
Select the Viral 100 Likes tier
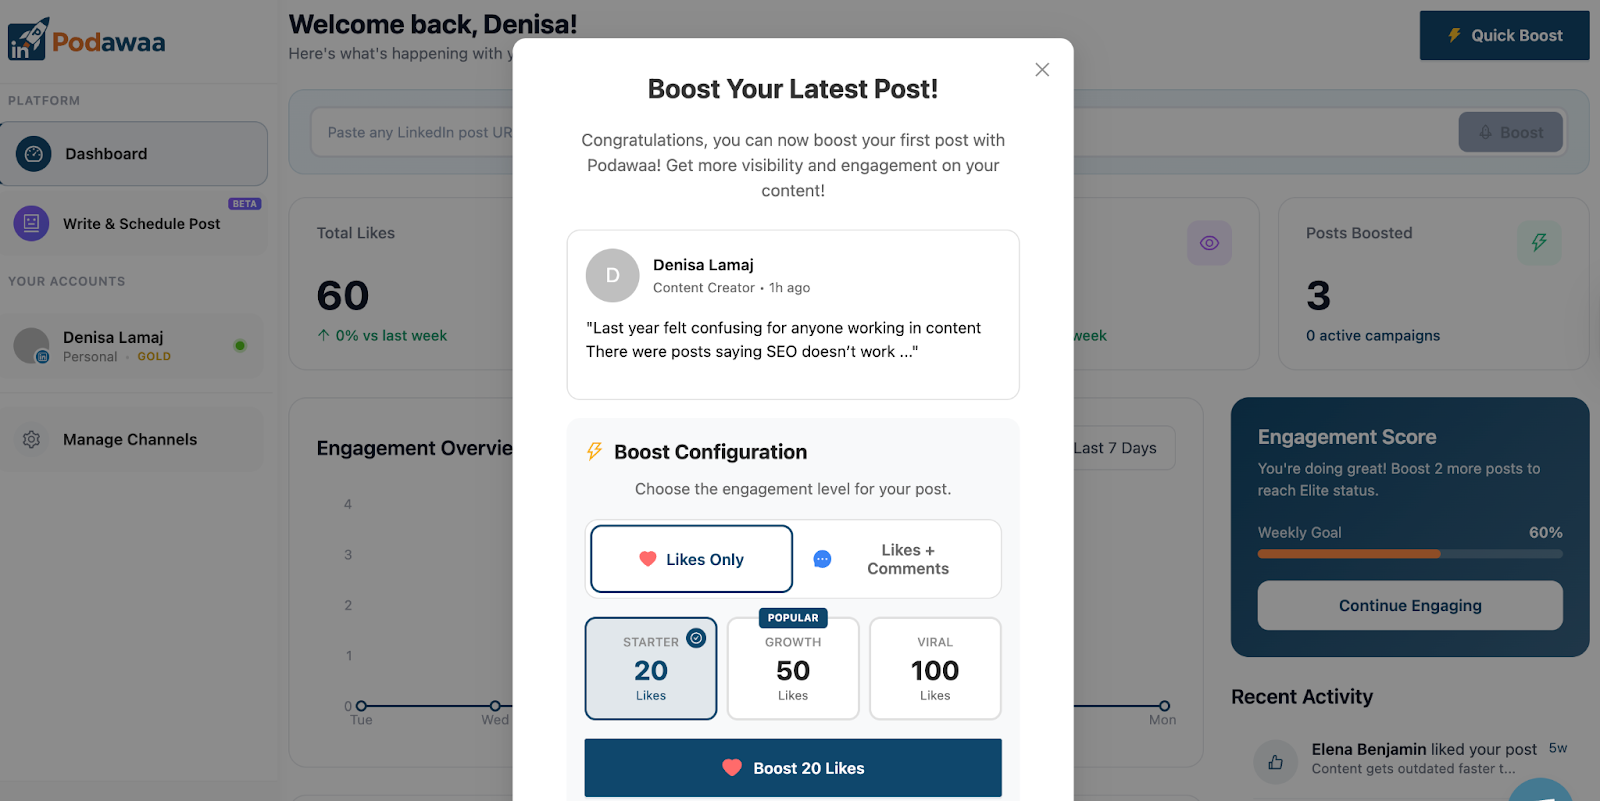[934, 668]
